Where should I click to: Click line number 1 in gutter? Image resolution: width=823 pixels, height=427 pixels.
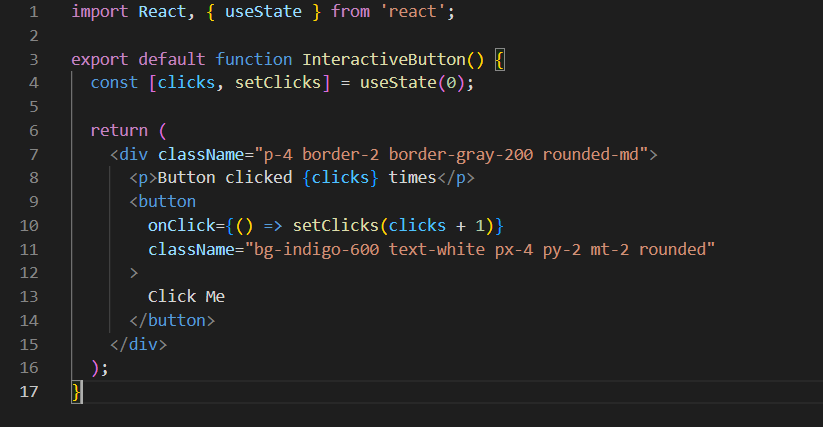click(x=34, y=12)
